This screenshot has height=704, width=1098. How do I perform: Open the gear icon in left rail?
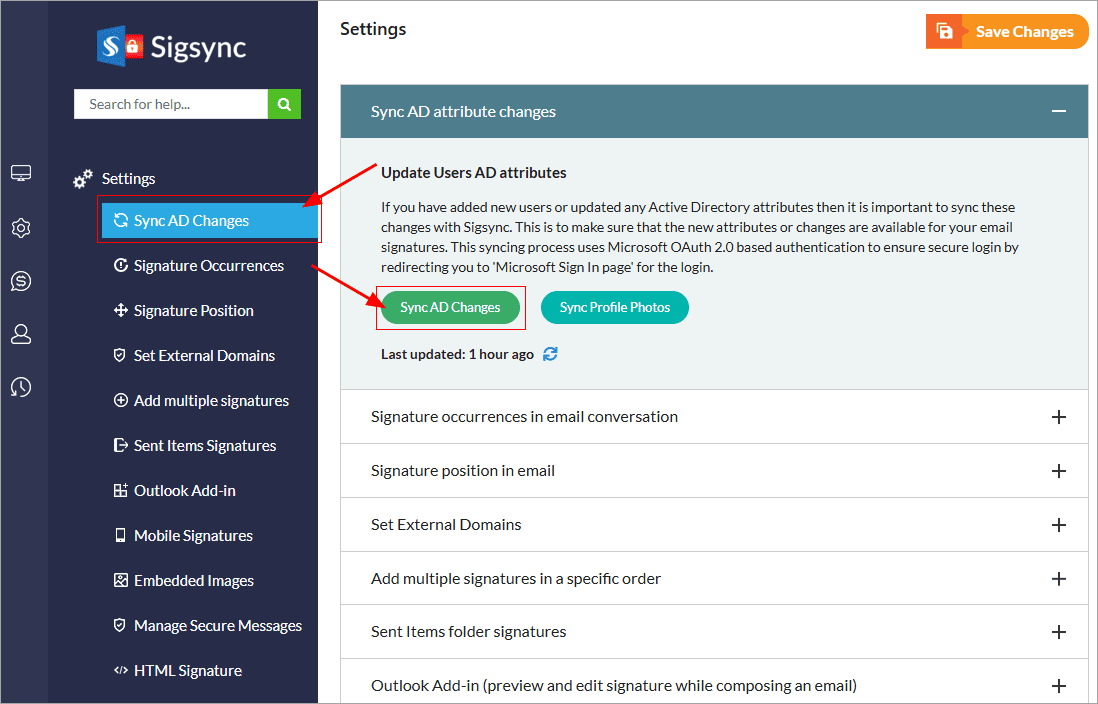(x=21, y=228)
